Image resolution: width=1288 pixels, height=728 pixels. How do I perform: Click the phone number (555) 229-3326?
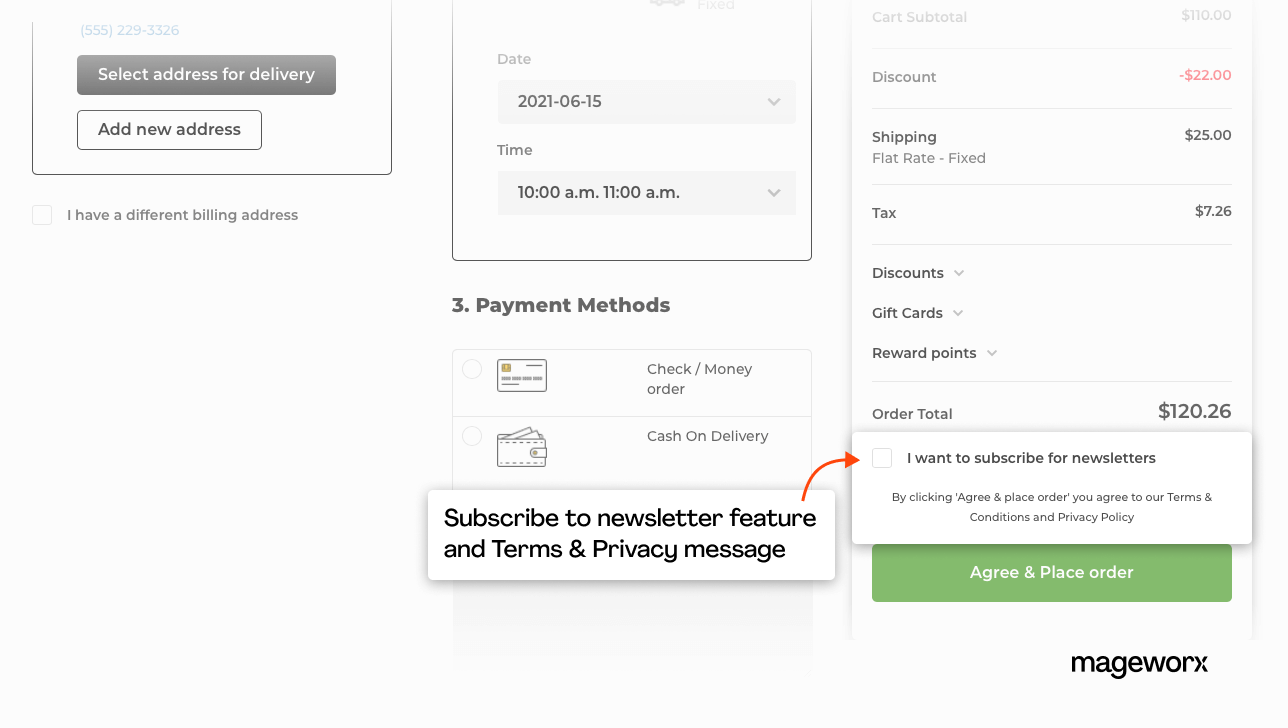click(129, 30)
